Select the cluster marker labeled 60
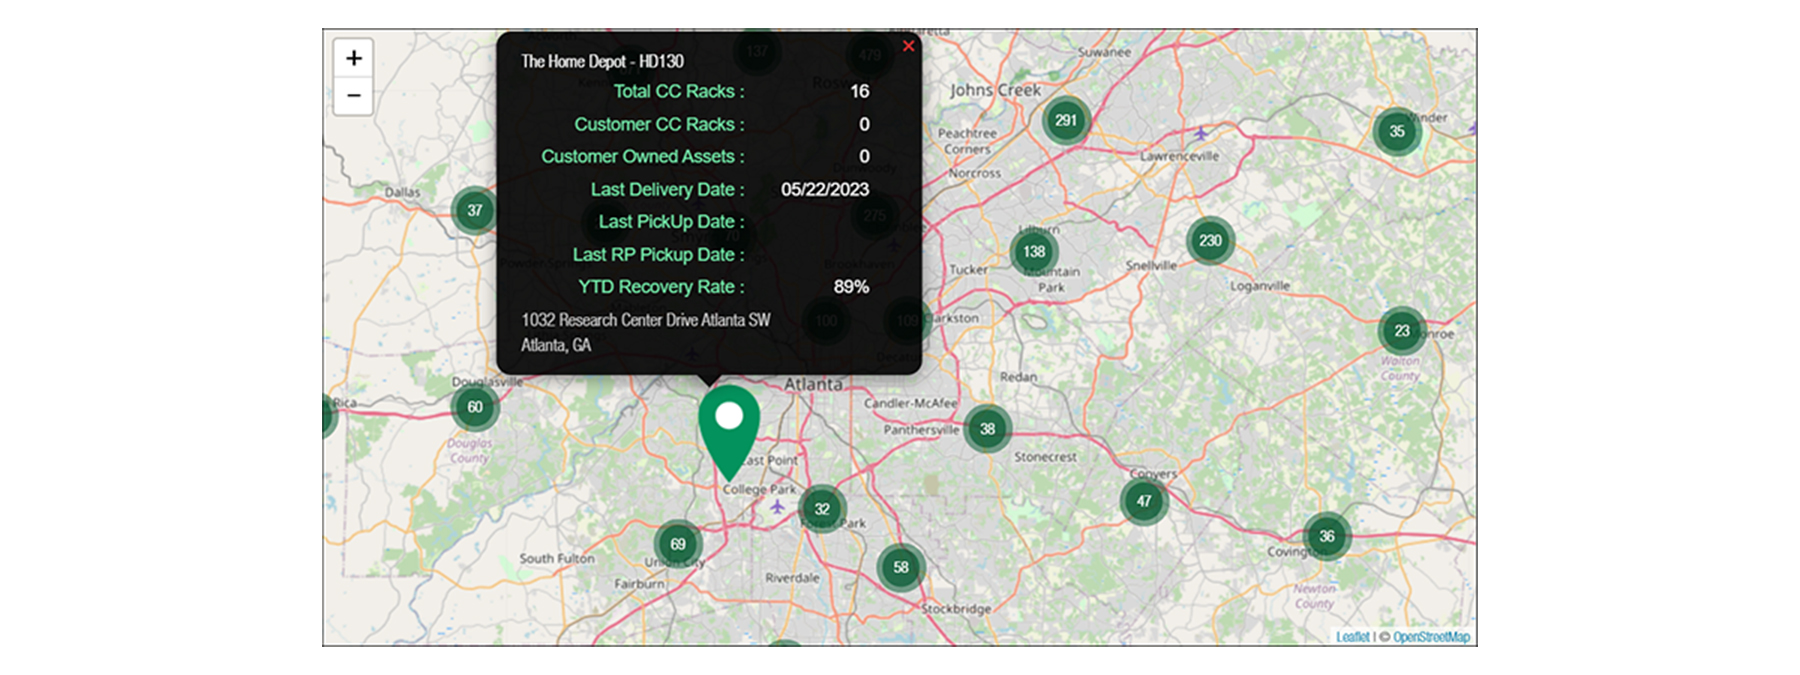 coord(475,407)
